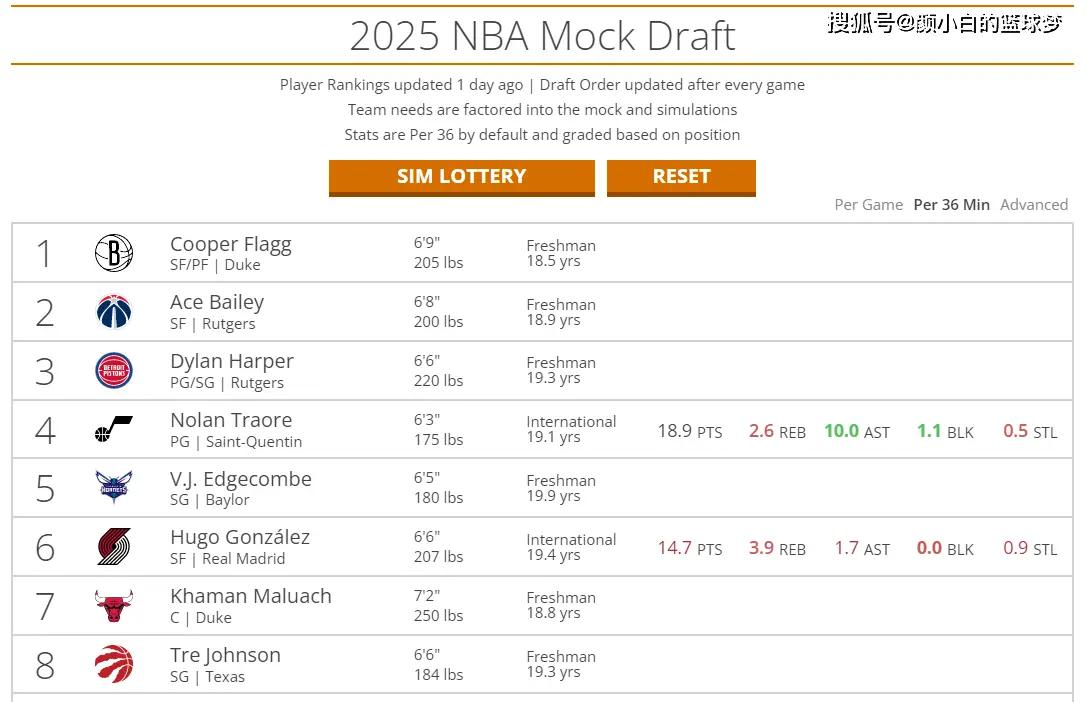1087x702 pixels.
Task: Run the SIM LOTTERY button
Action: [462, 177]
